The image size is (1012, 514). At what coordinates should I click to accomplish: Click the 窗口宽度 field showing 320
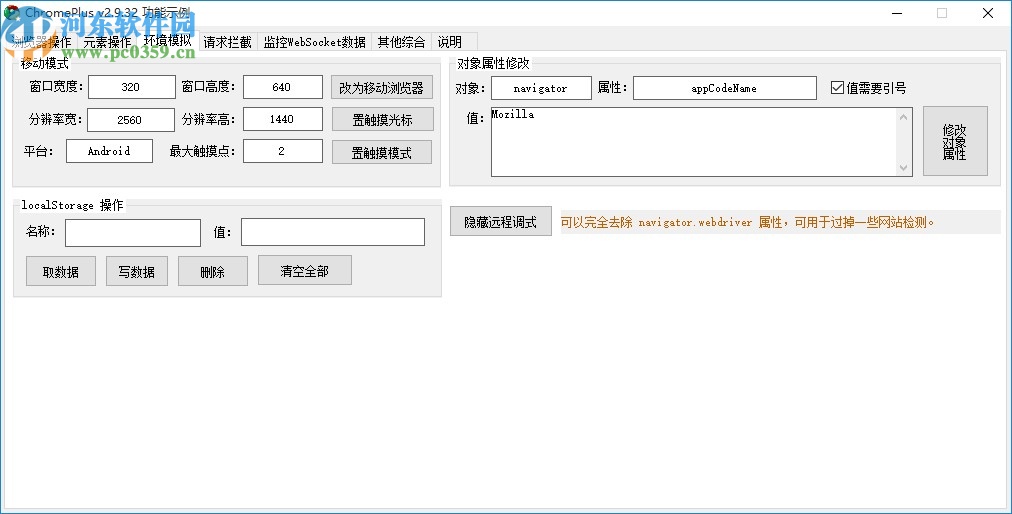132,87
